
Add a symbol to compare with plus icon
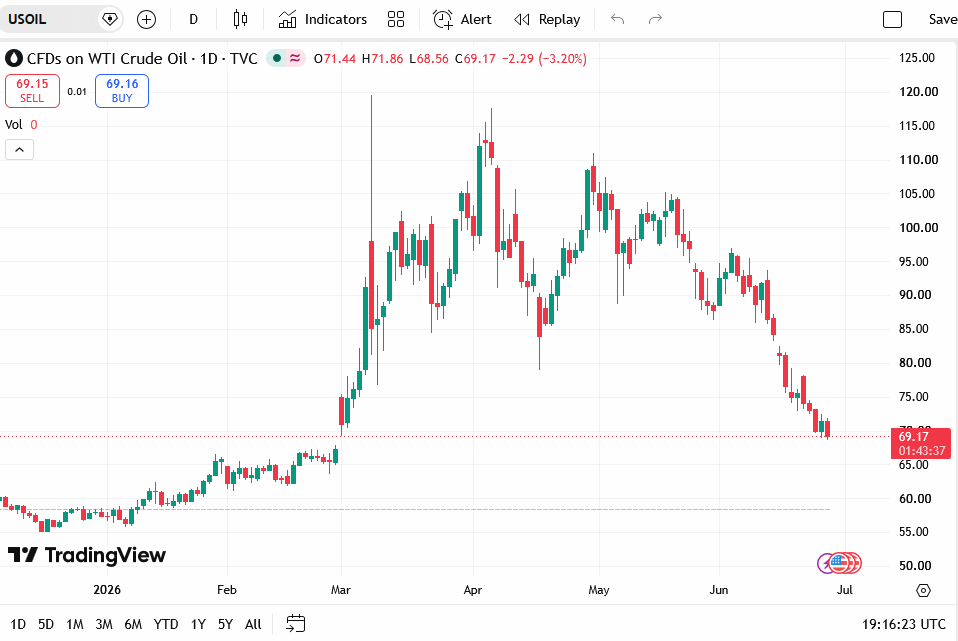click(146, 20)
